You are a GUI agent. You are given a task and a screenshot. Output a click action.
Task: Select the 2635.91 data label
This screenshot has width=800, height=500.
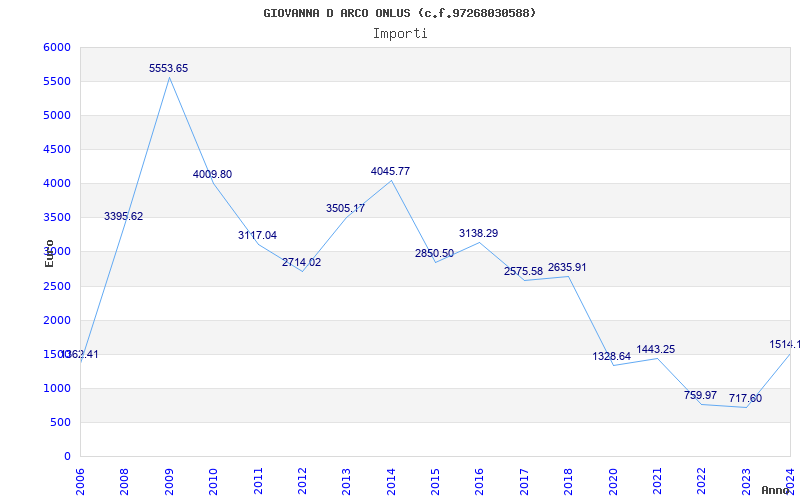coord(567,267)
